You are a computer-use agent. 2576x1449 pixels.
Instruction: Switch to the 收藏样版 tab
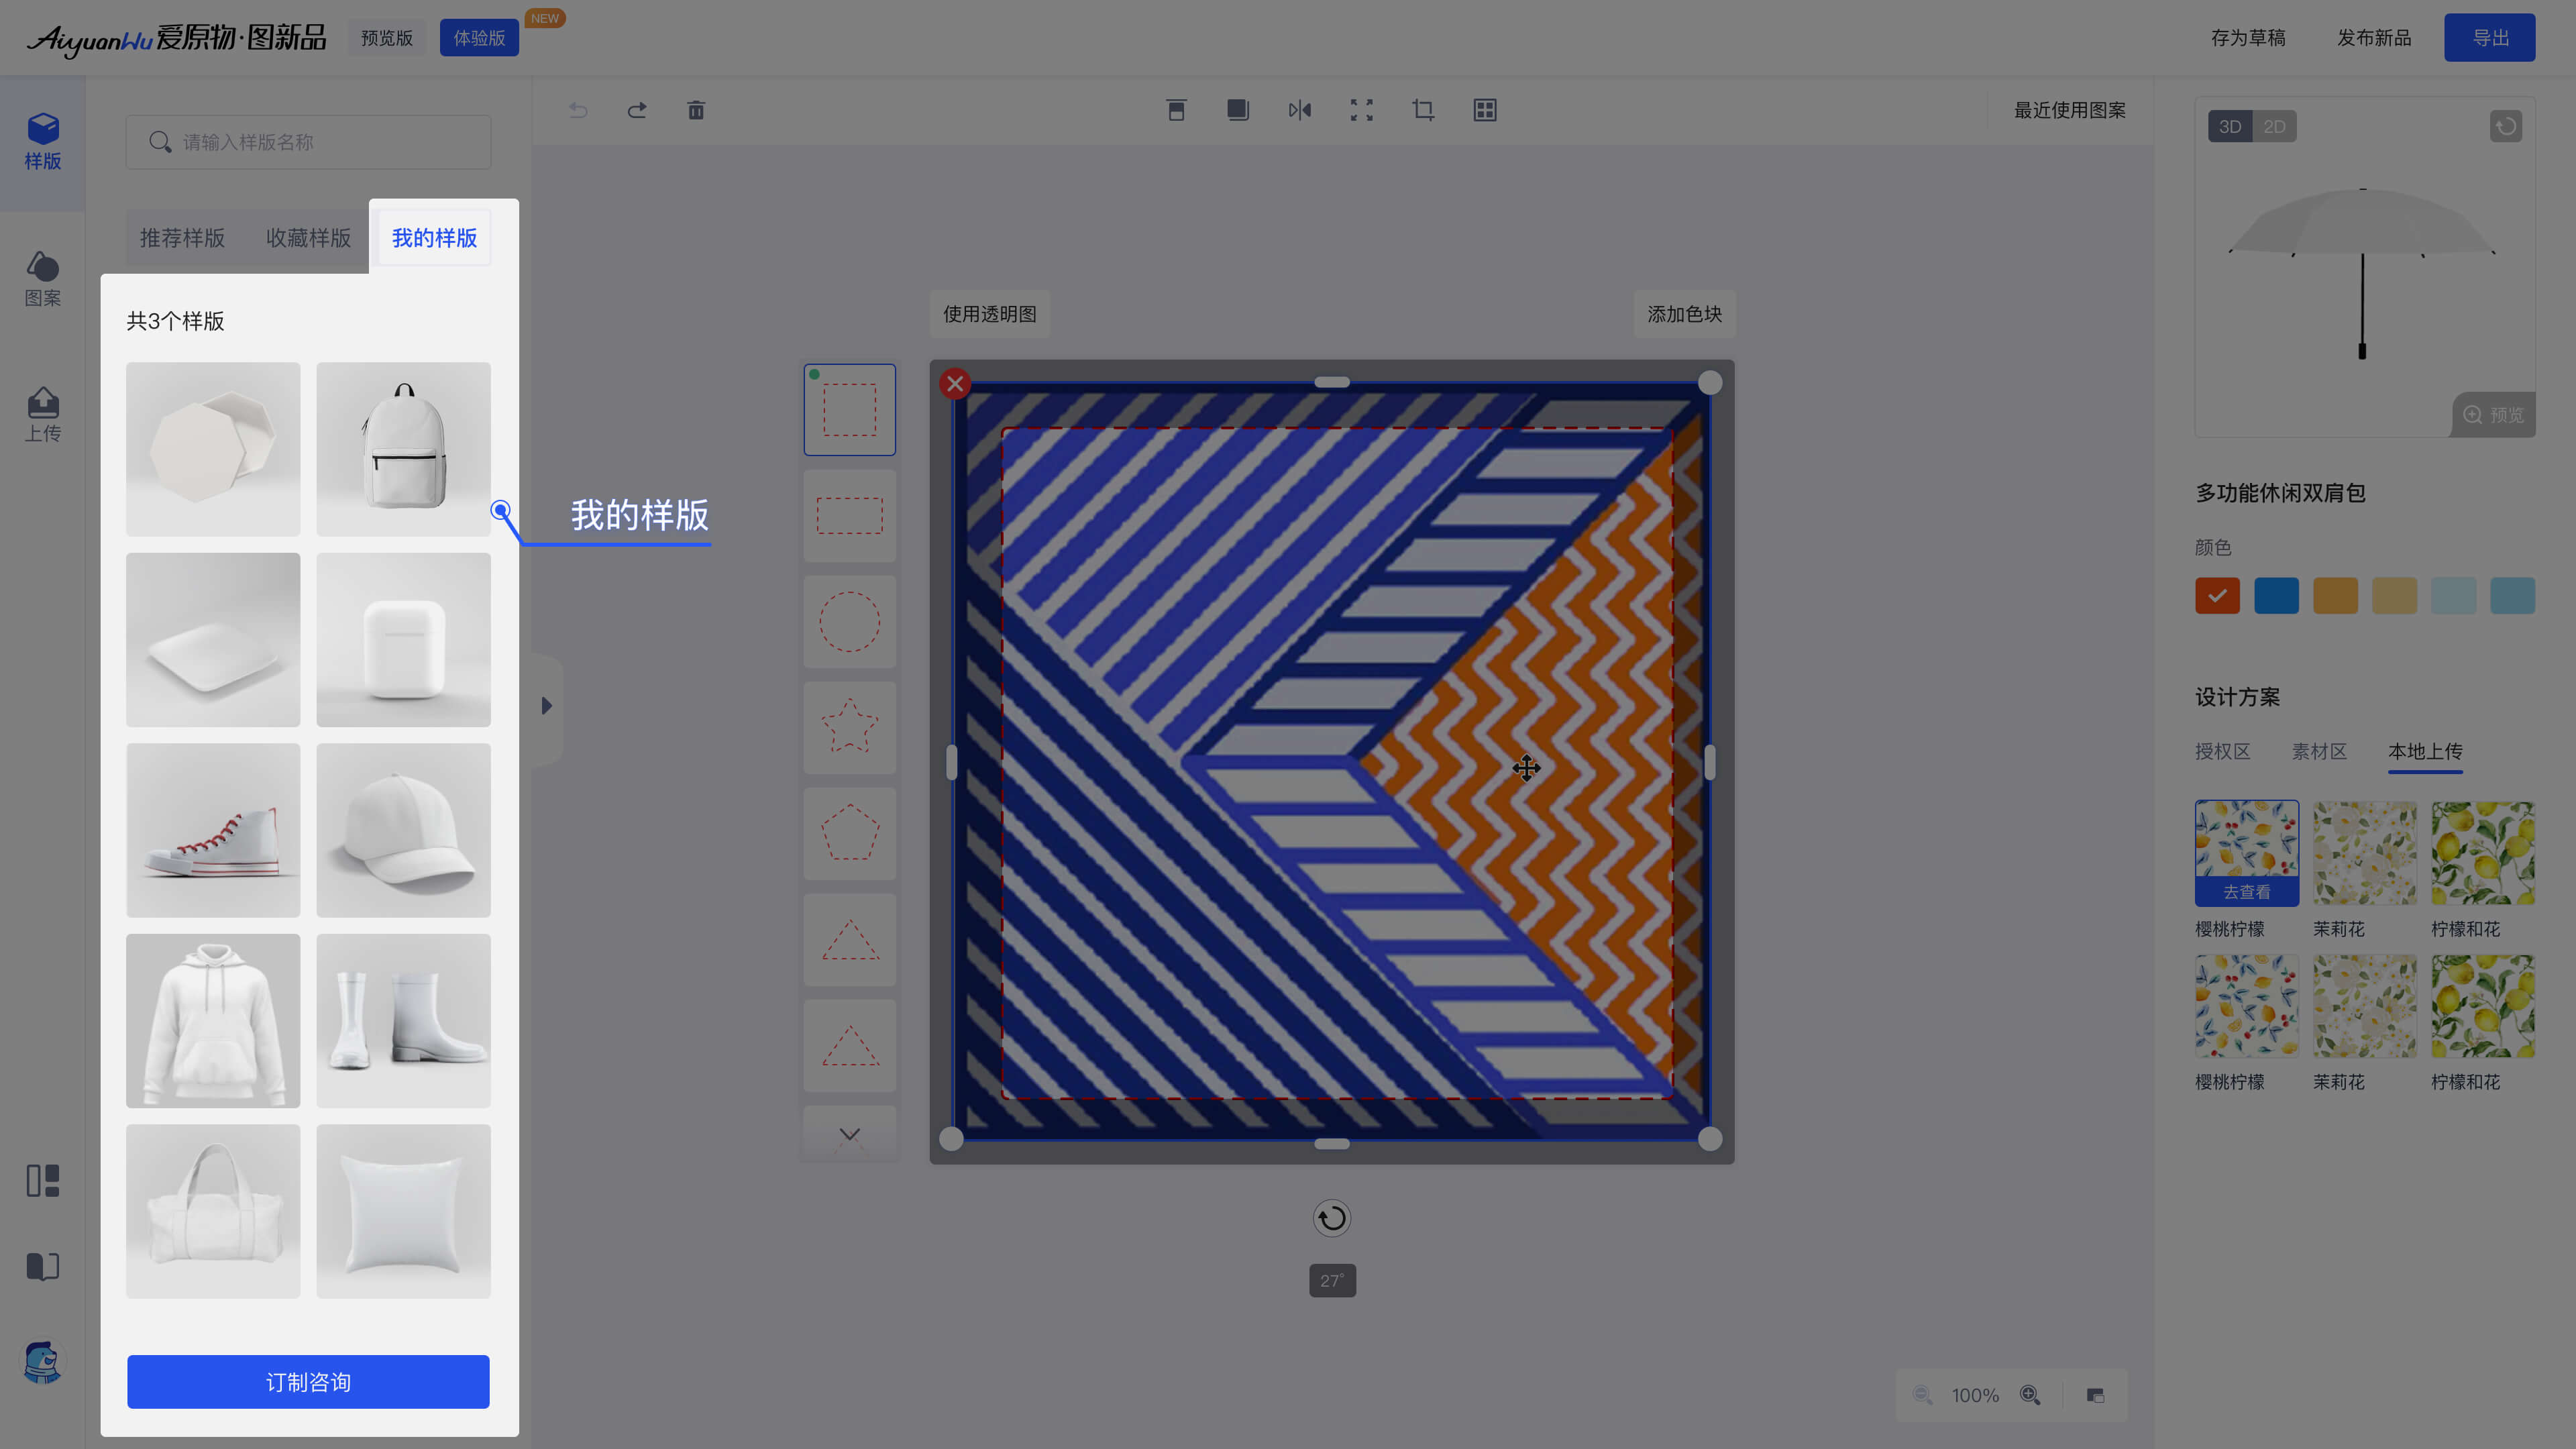308,238
